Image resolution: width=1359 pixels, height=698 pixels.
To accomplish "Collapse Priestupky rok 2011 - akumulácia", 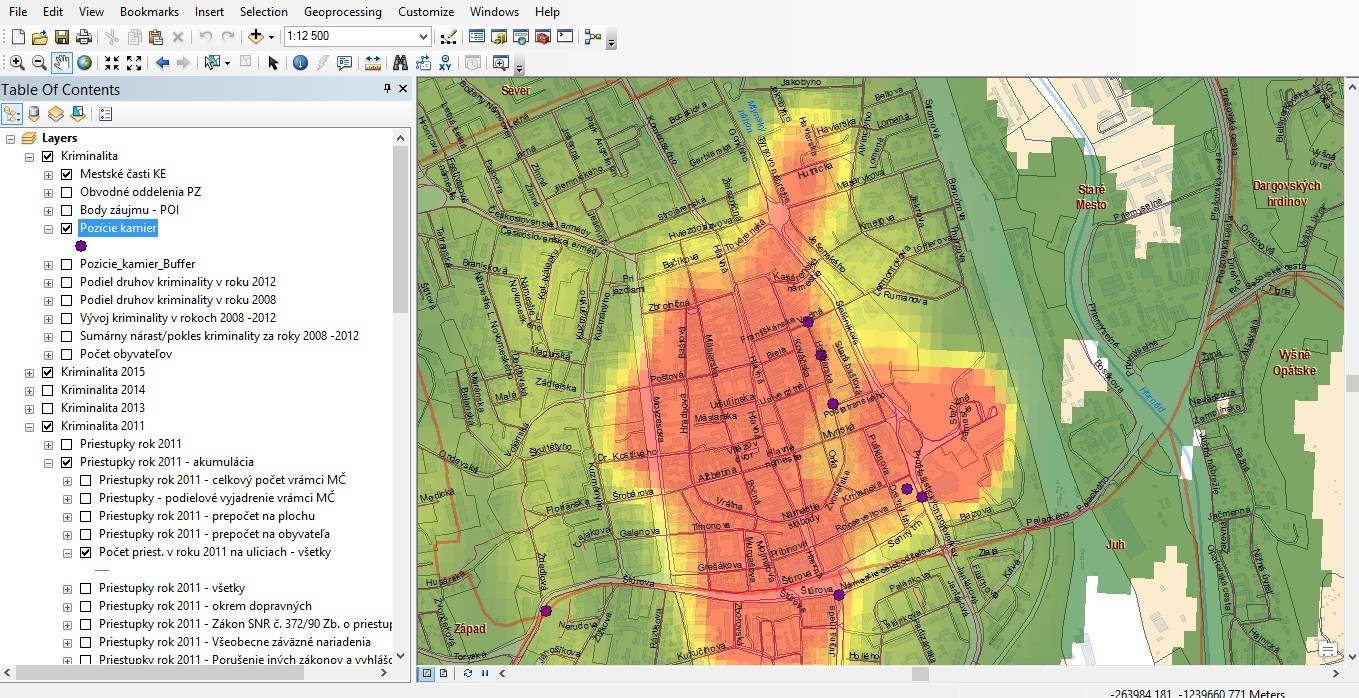I will click(48, 462).
